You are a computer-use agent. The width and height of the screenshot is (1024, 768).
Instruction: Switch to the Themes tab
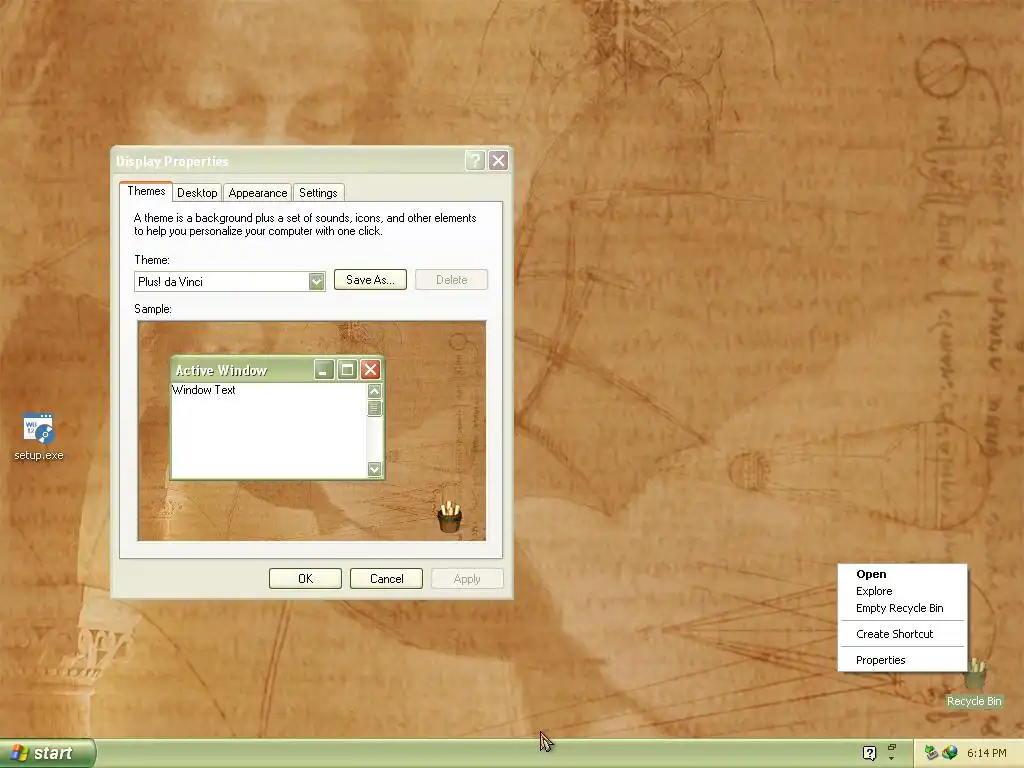point(146,191)
